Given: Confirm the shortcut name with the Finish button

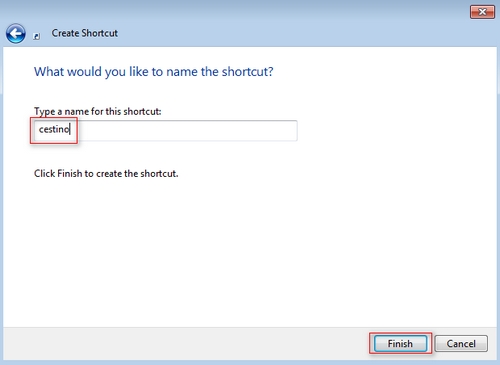Looking at the screenshot, I should tap(400, 343).
